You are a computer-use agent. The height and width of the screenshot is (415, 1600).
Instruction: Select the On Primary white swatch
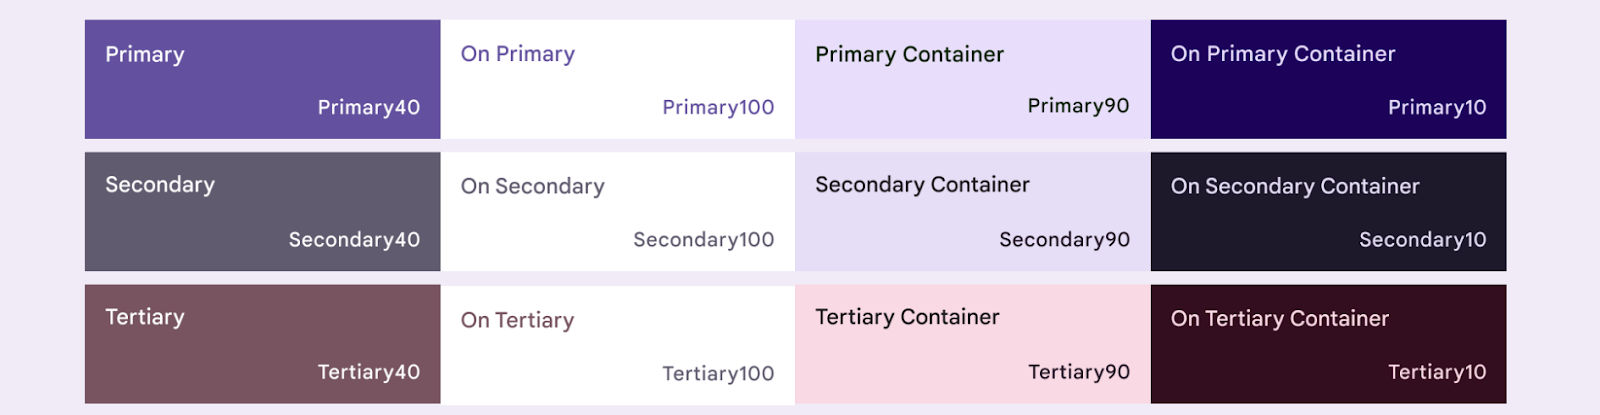click(617, 79)
